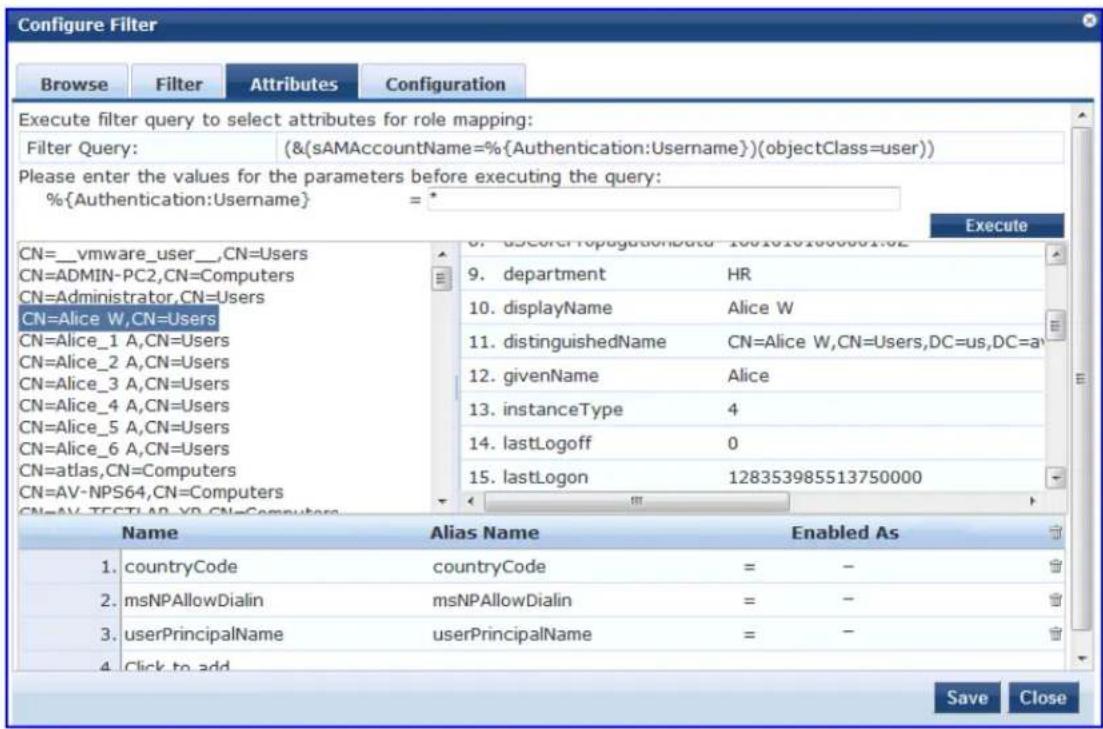Switch to the Browse tab
The height and width of the screenshot is (729, 1103).
point(73,83)
